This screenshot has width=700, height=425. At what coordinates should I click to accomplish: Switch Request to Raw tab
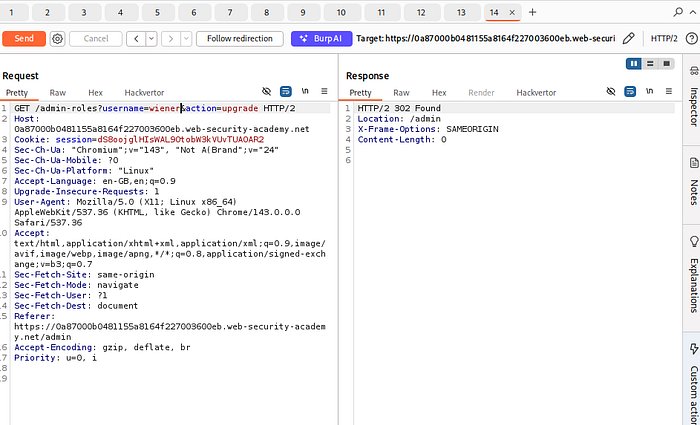pos(58,92)
